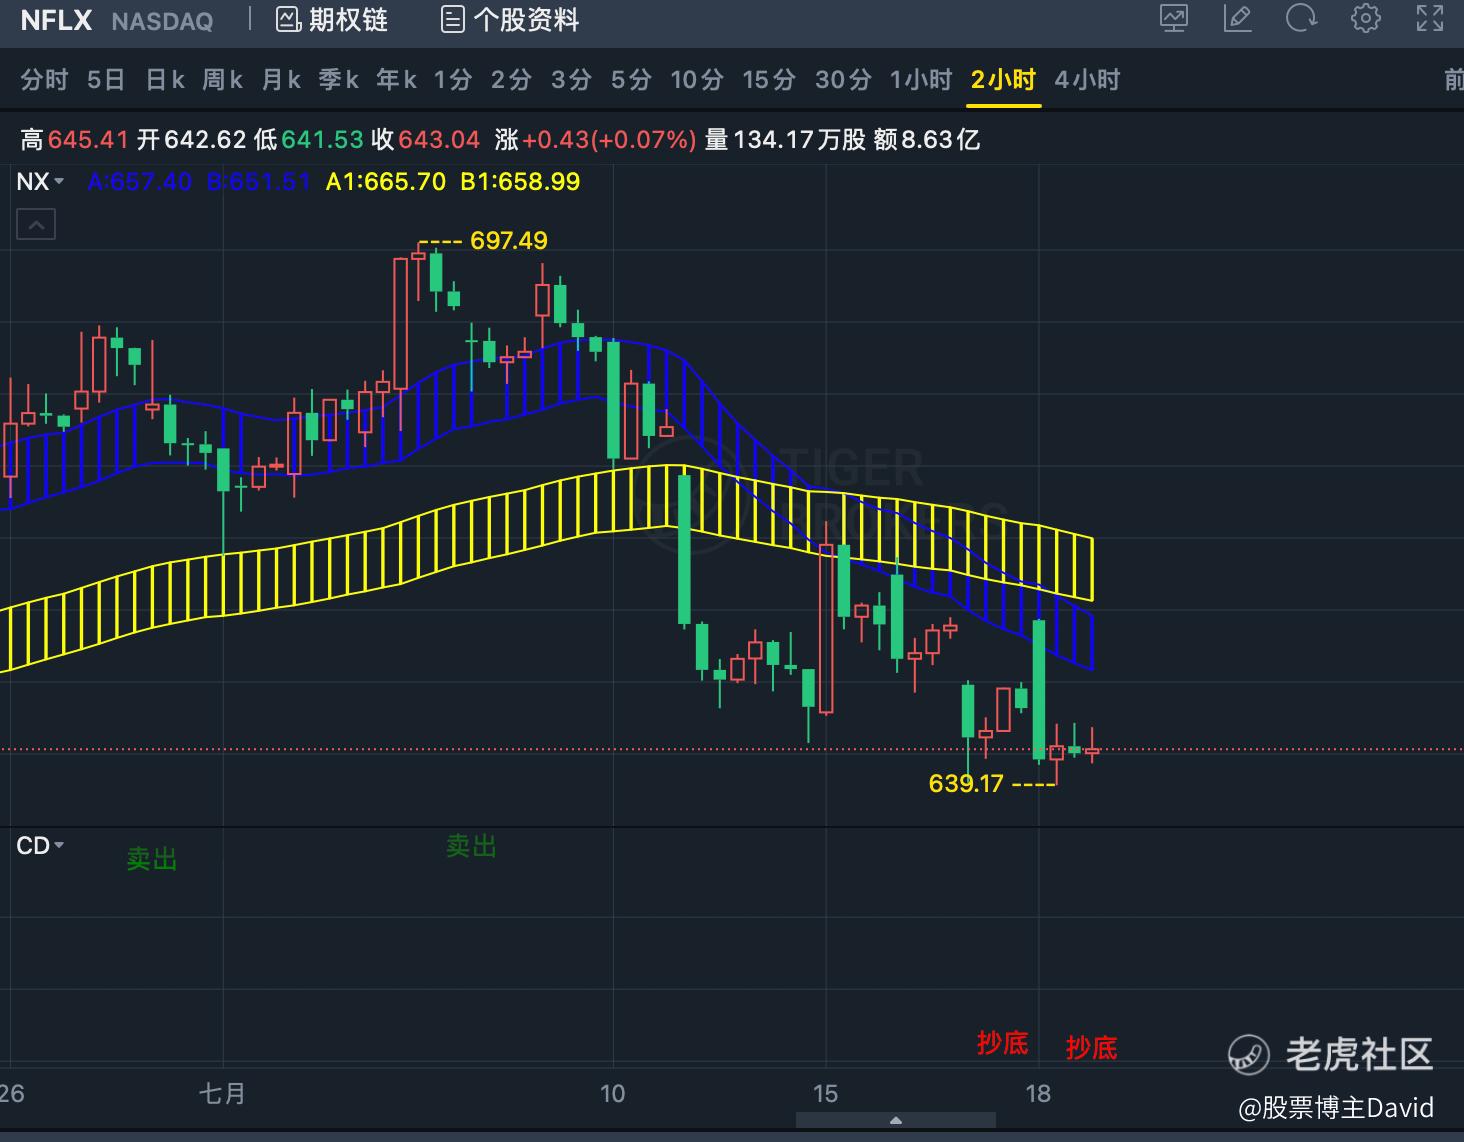The width and height of the screenshot is (1464, 1142).
Task: Click the B:651.51 indicator value
Action: click(258, 182)
